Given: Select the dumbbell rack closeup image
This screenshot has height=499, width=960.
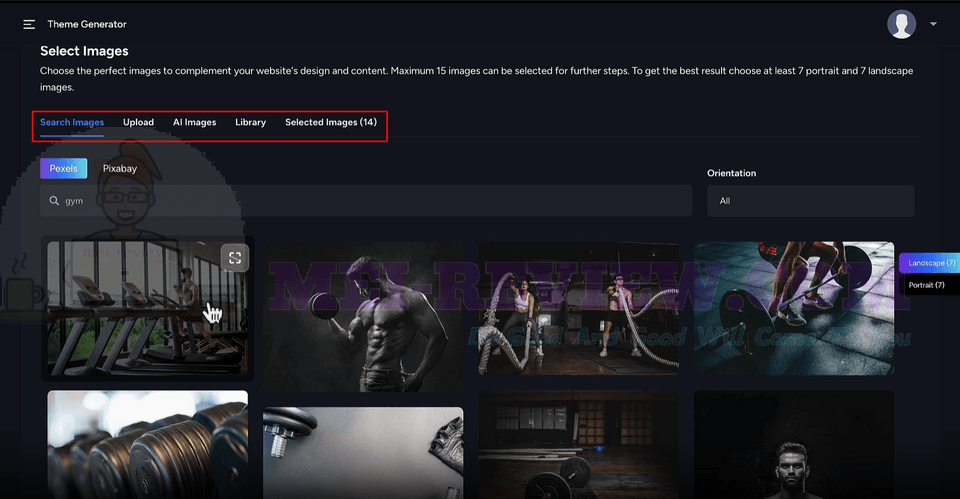Looking at the screenshot, I should (148, 445).
